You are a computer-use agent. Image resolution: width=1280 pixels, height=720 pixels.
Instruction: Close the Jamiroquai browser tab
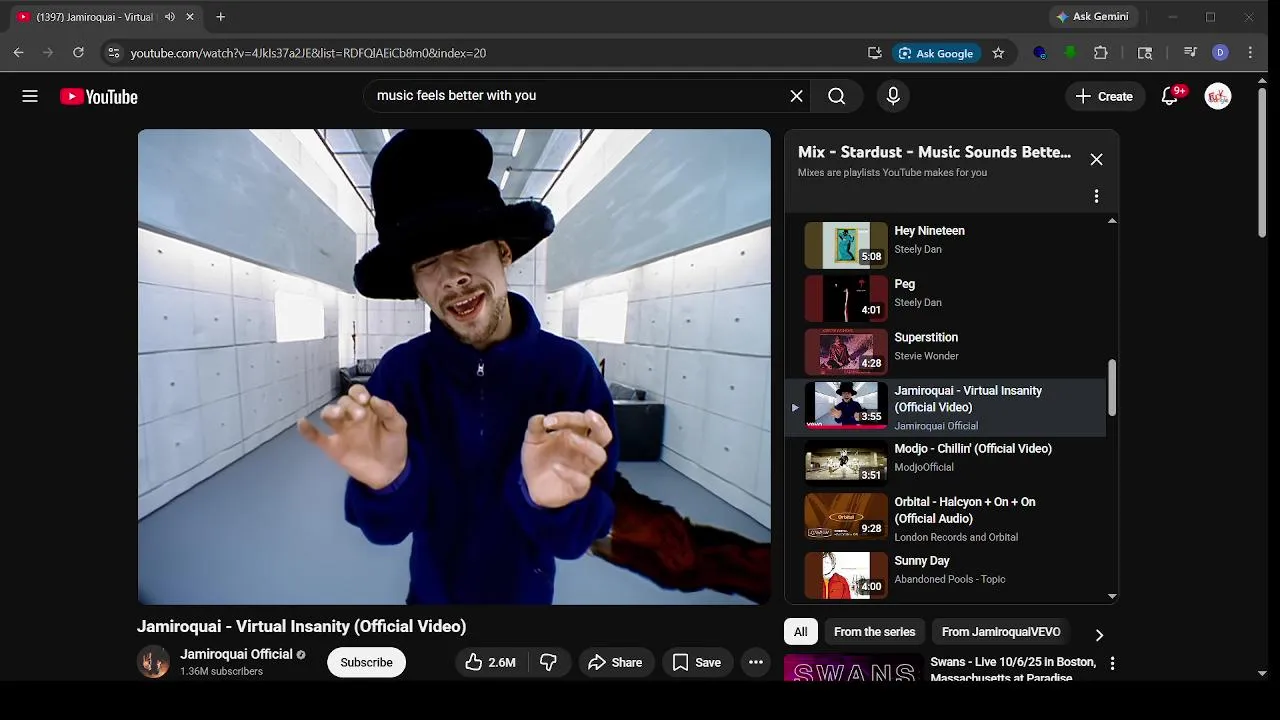pyautogui.click(x=189, y=17)
